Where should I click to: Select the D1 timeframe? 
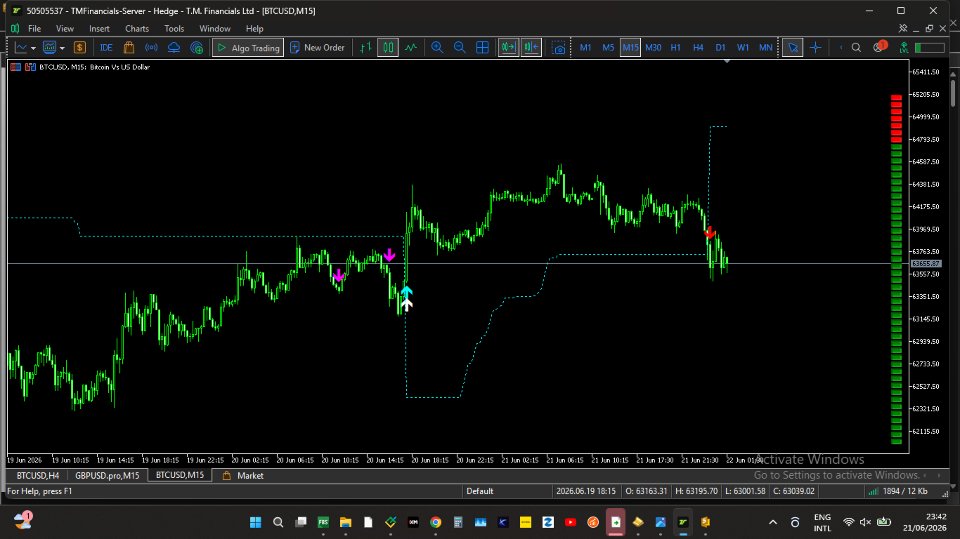pos(721,47)
